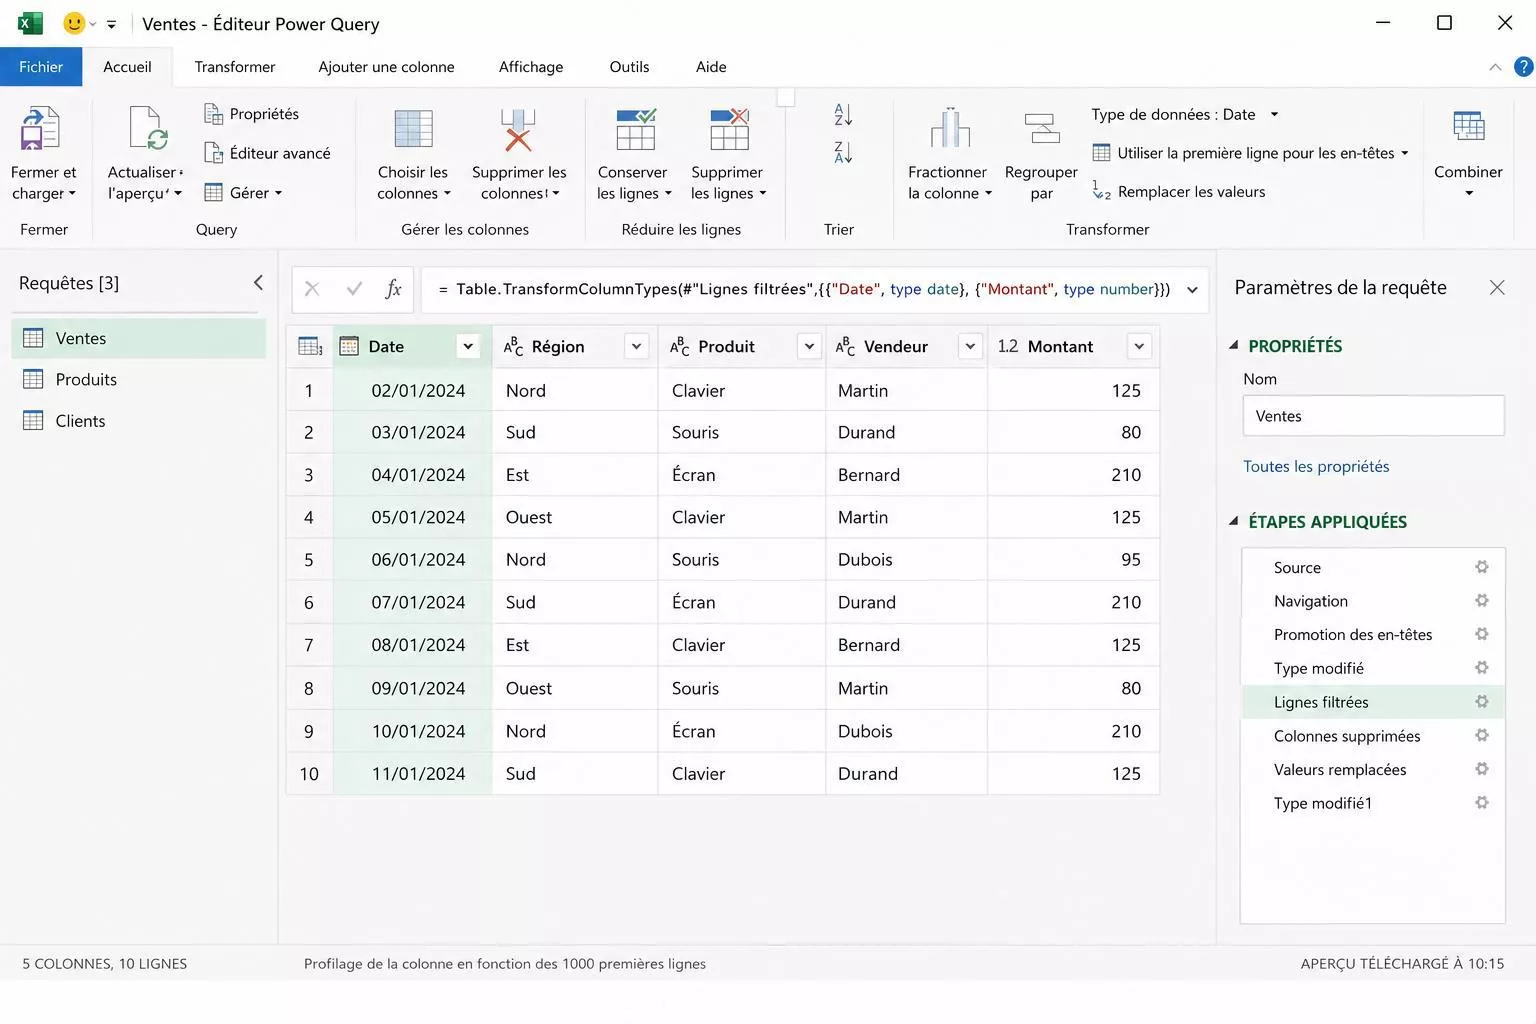Select Valeurs remplacées step
Screen dimensions: 1536x1024
1372,769
